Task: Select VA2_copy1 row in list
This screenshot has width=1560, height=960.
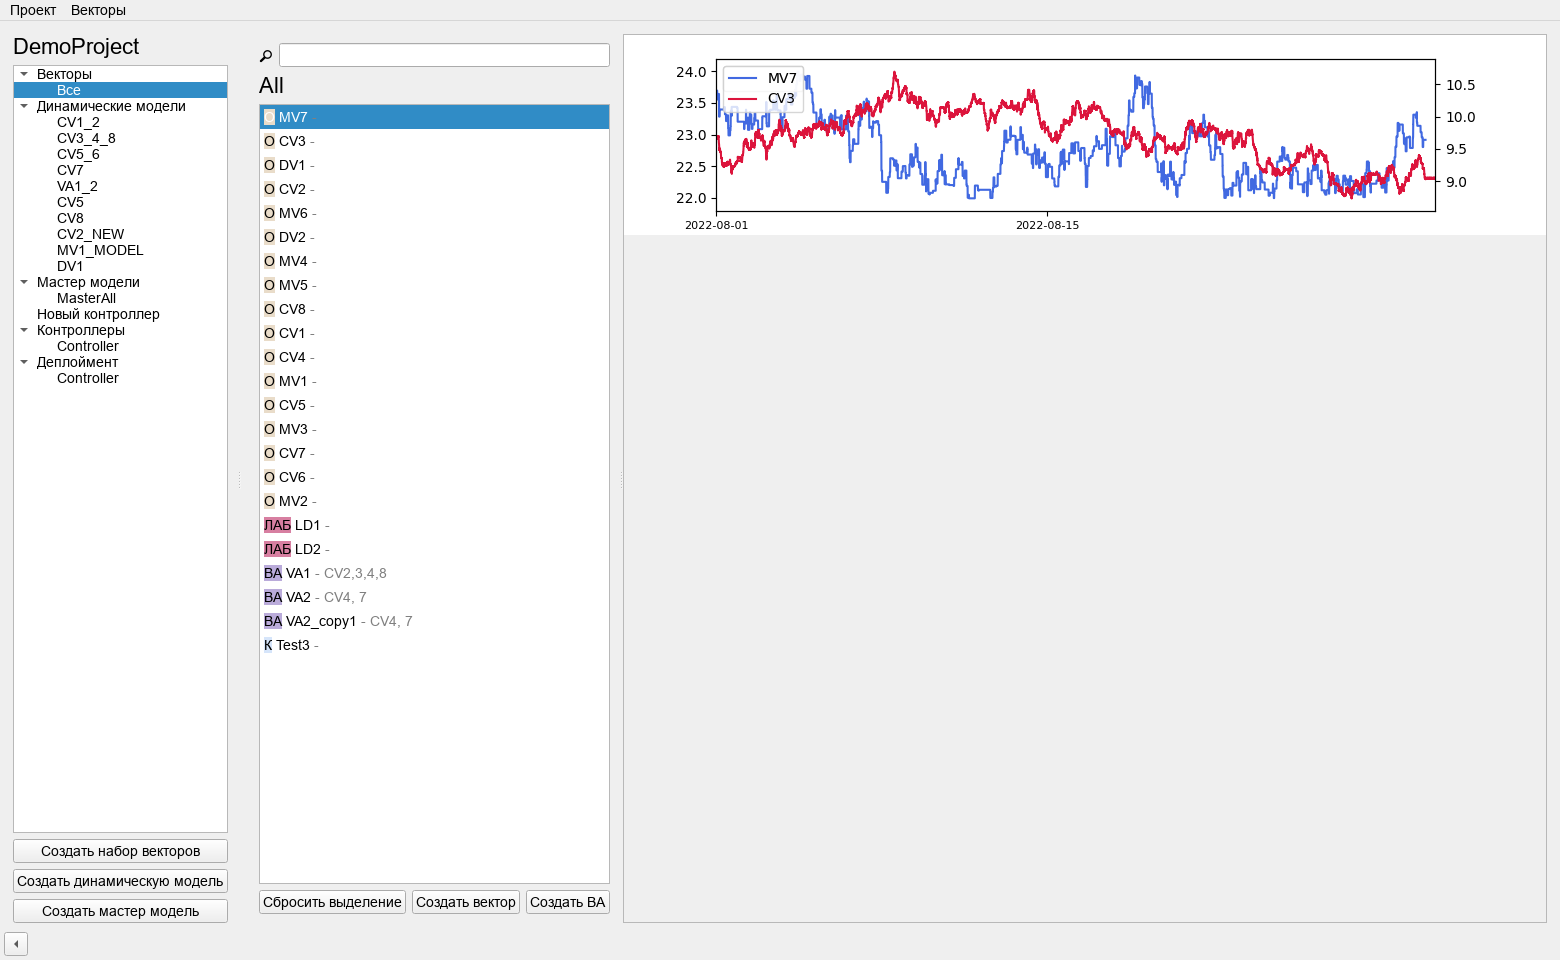Action: 434,621
